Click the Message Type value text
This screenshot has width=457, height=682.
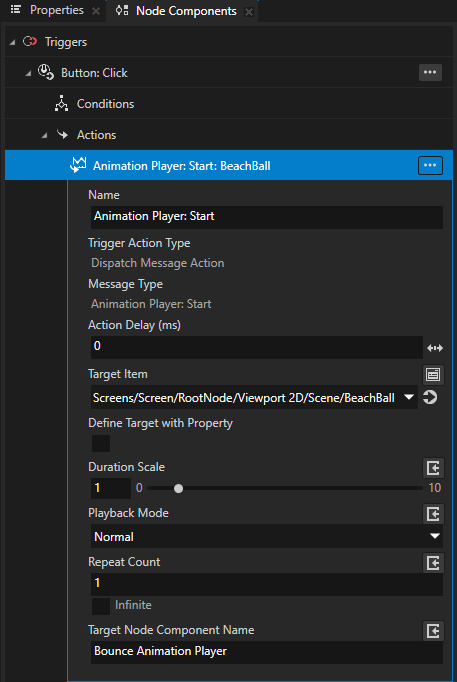[x=151, y=304]
